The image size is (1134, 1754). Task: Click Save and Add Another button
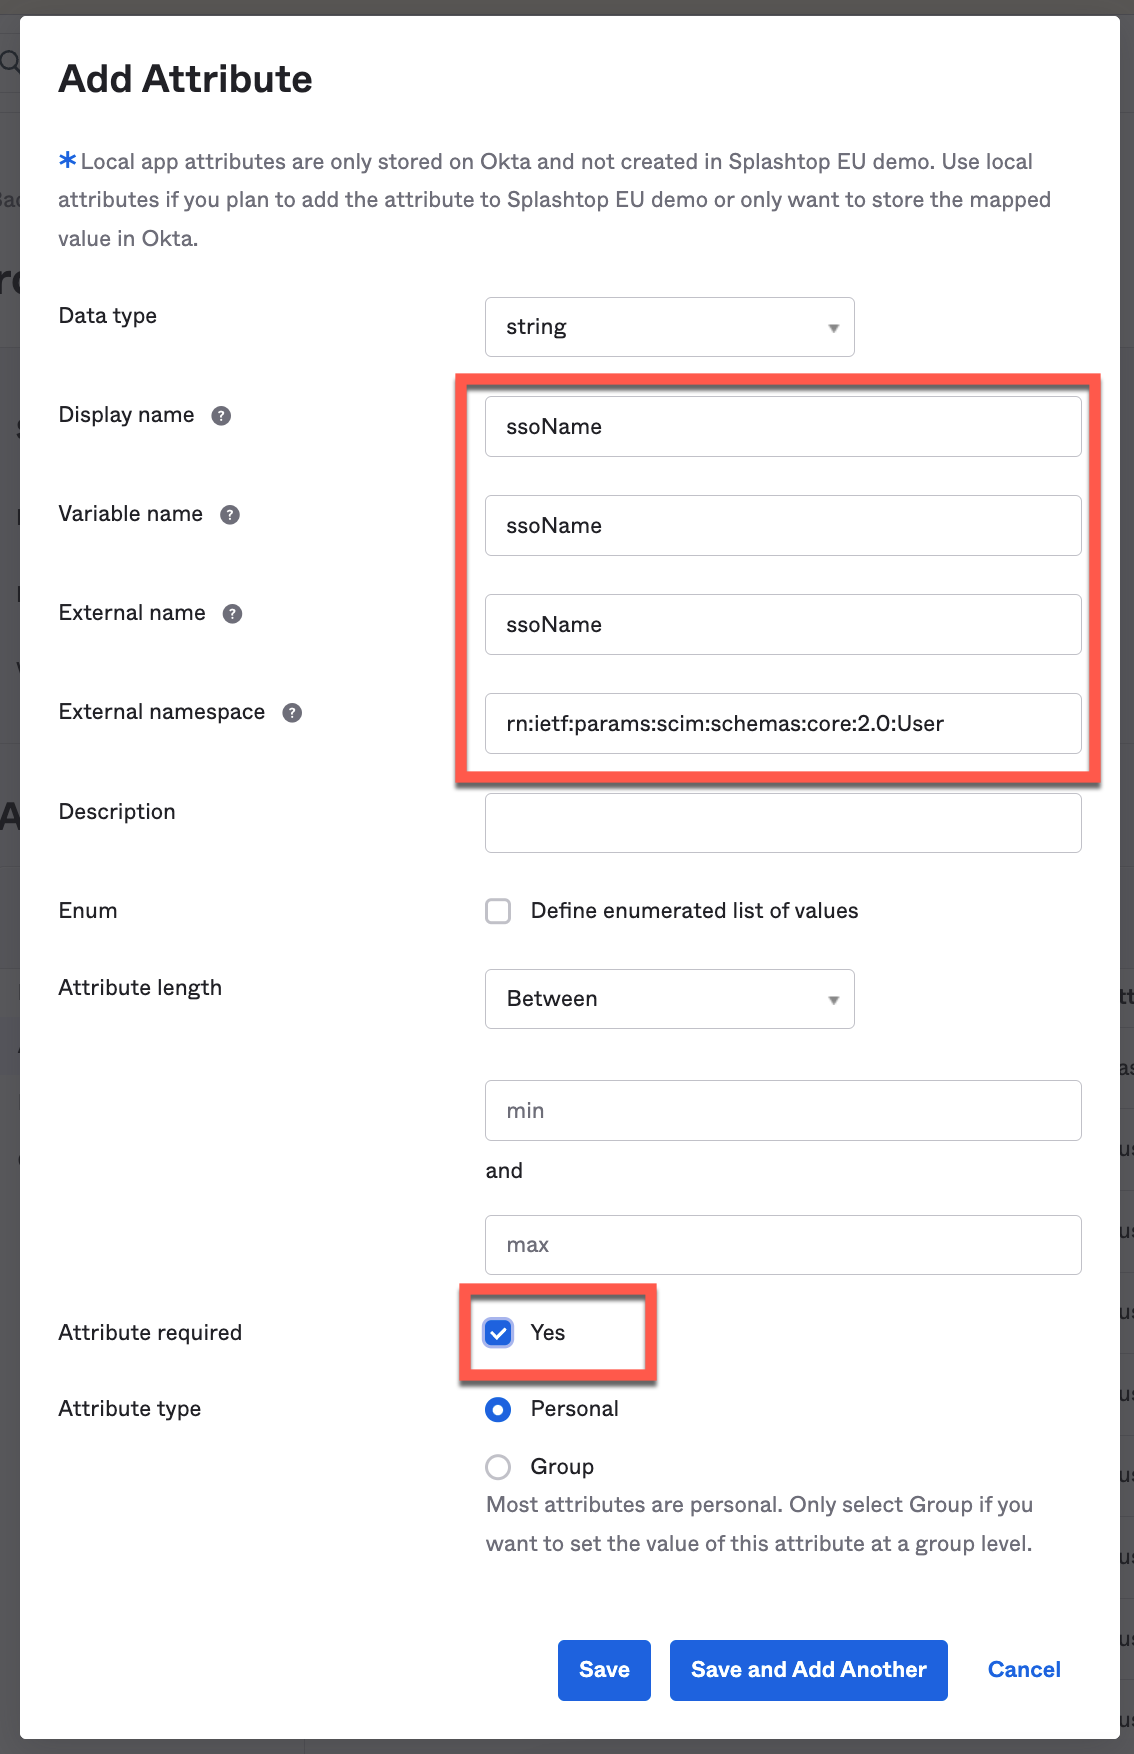[x=809, y=1670]
